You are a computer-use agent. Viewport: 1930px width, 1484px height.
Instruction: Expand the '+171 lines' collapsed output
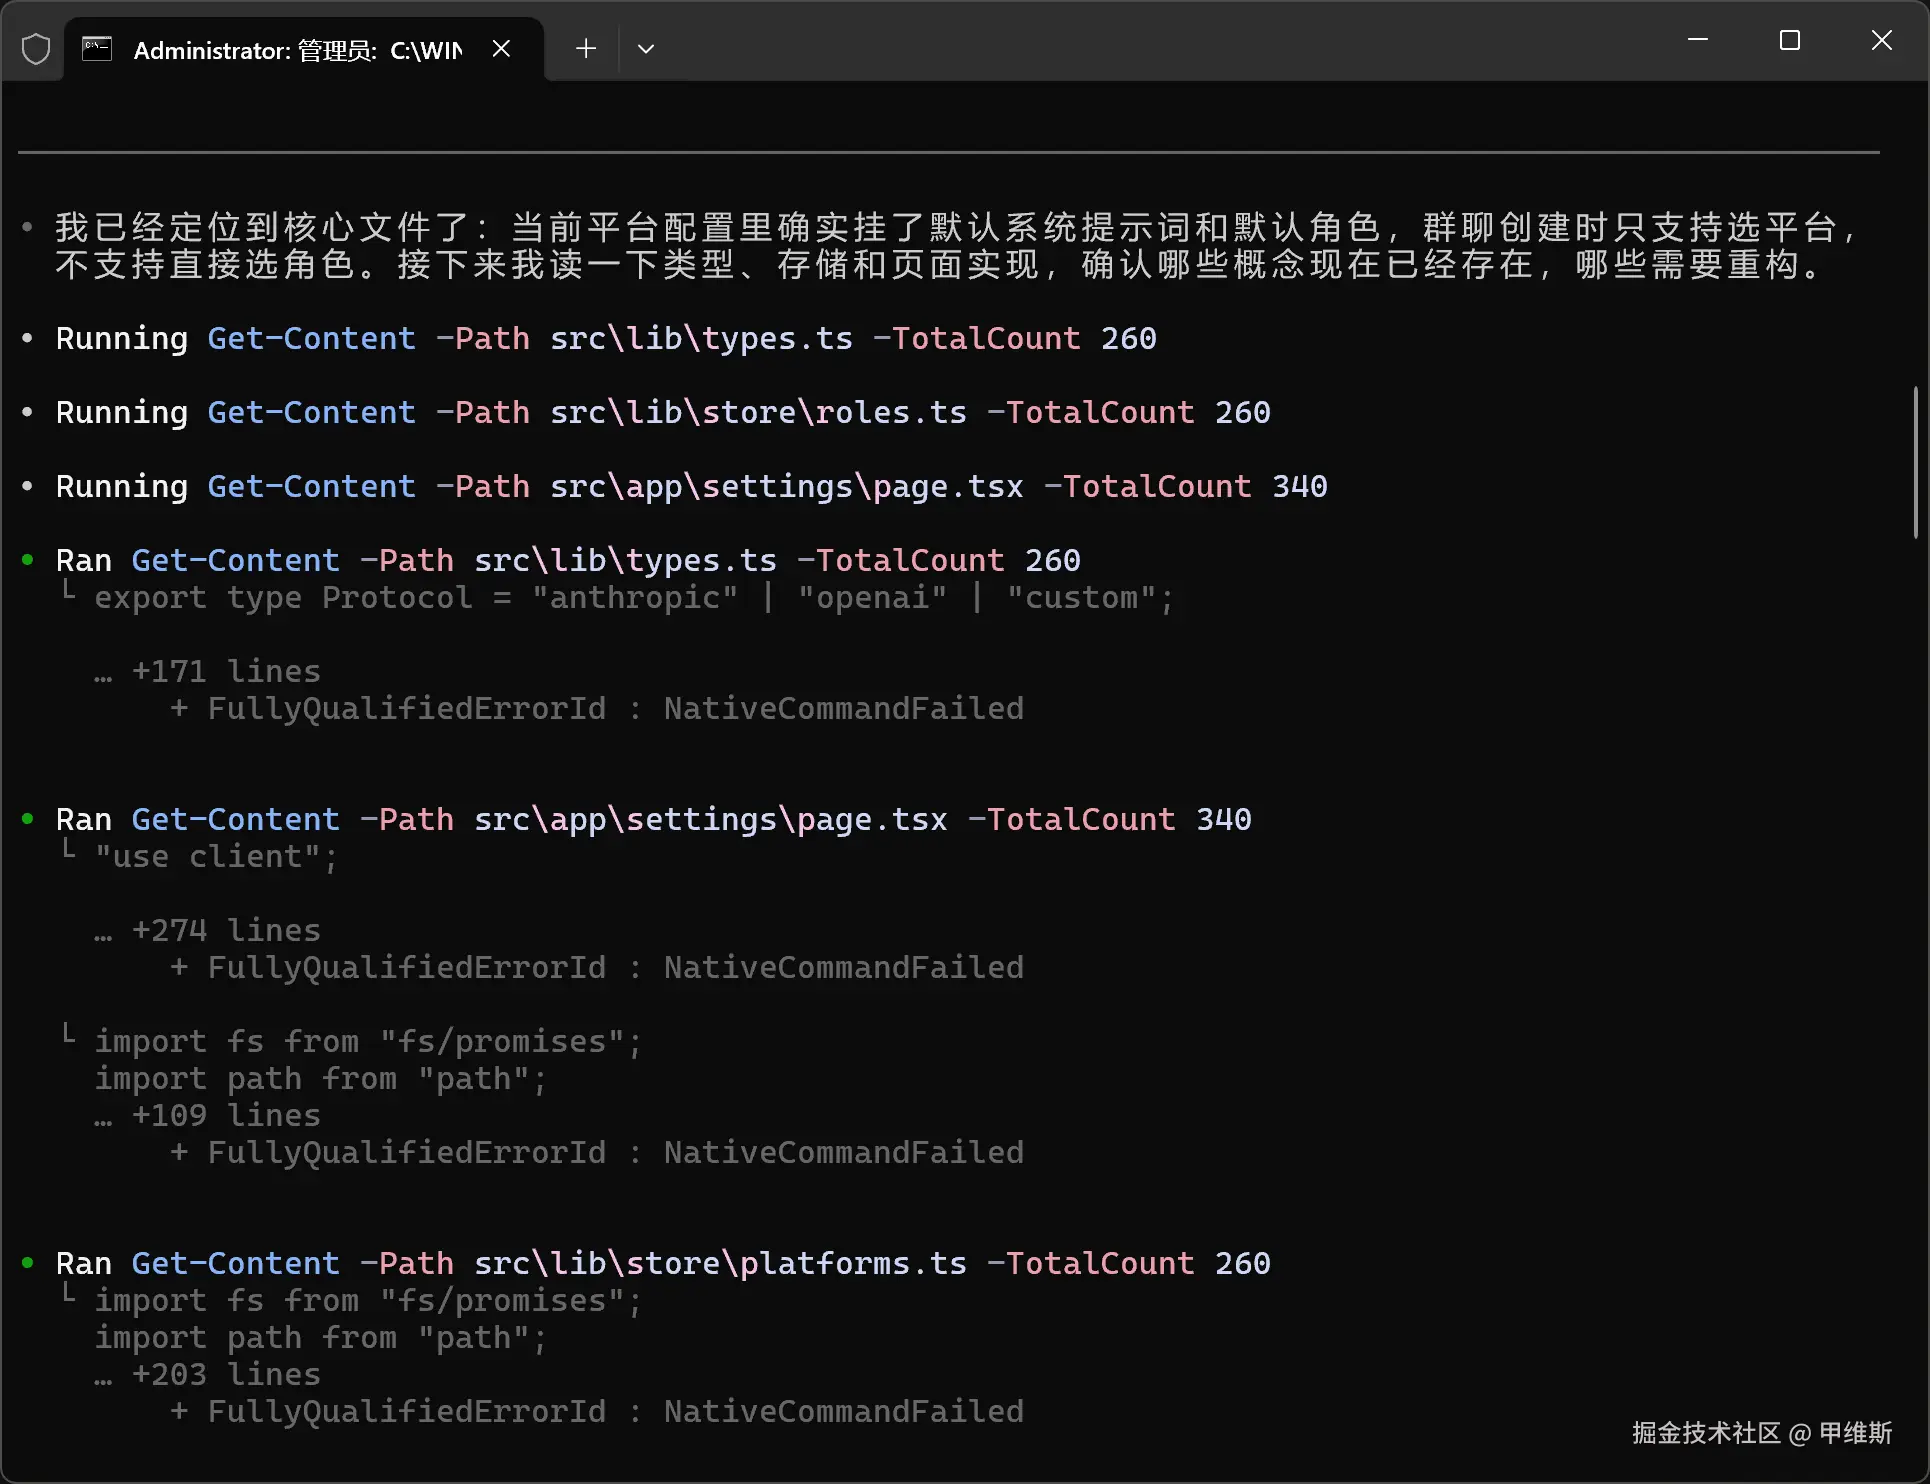click(225, 671)
